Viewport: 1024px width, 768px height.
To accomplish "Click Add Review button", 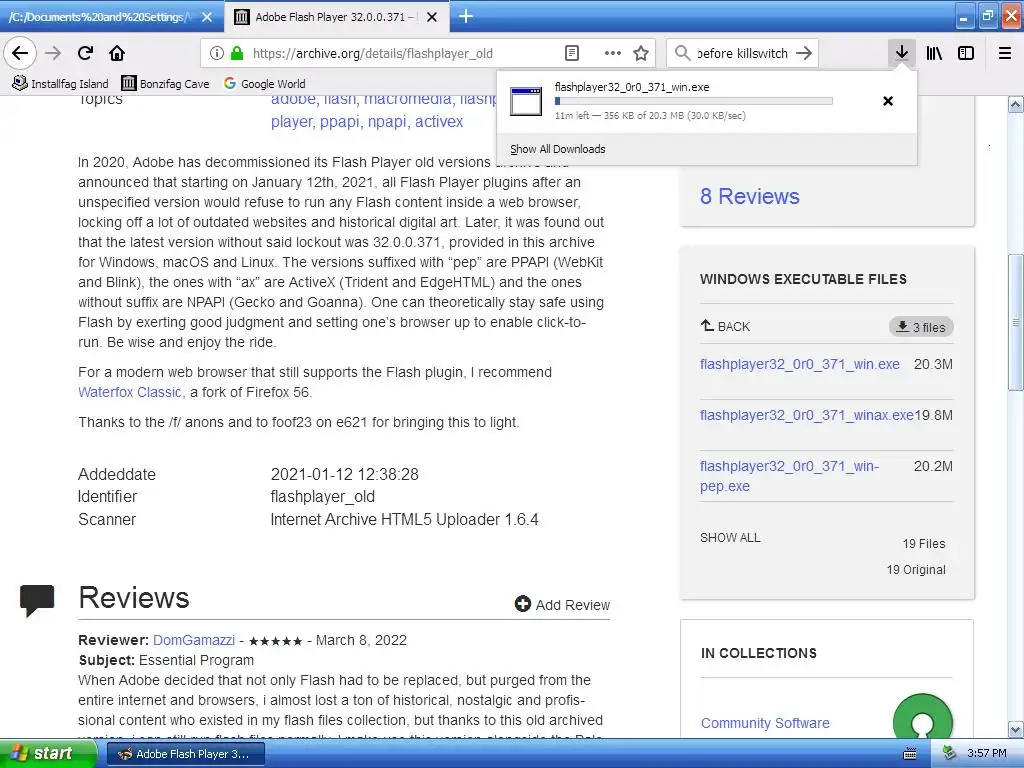I will pyautogui.click(x=562, y=604).
